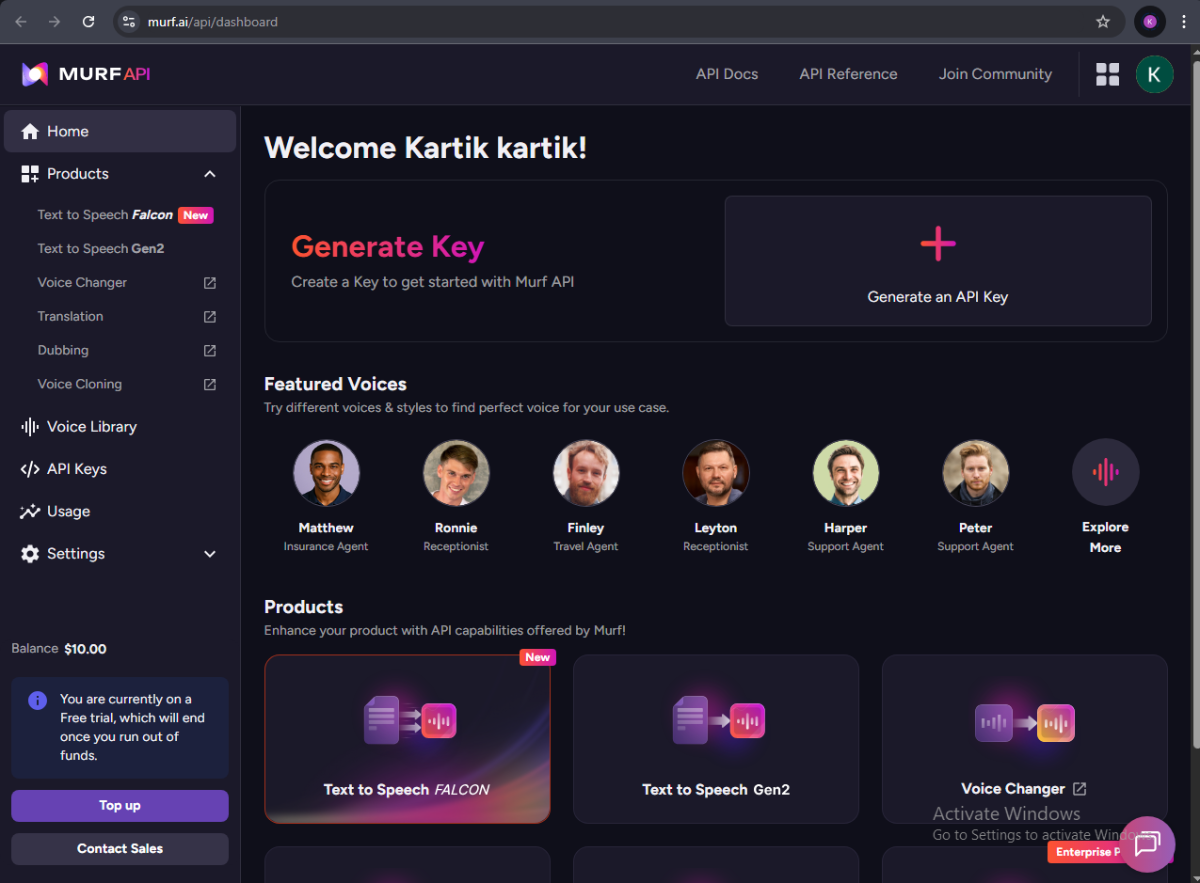
Task: Open external link icon beside Voice Cloning
Action: pos(210,384)
